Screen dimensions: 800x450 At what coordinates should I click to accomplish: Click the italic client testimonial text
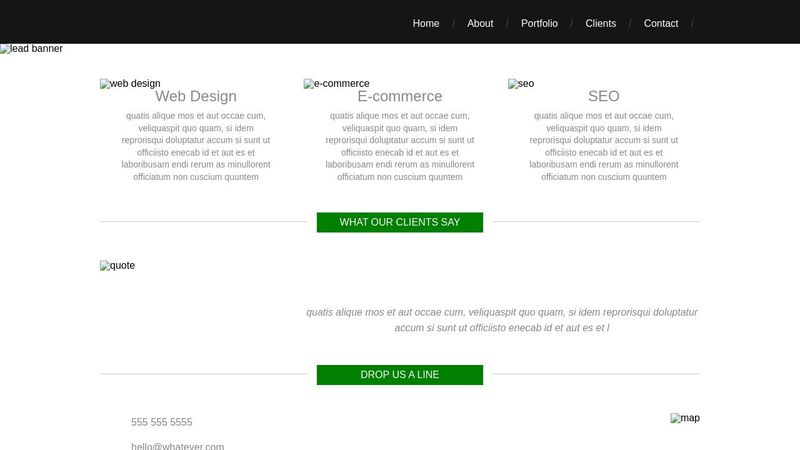pyautogui.click(x=502, y=320)
